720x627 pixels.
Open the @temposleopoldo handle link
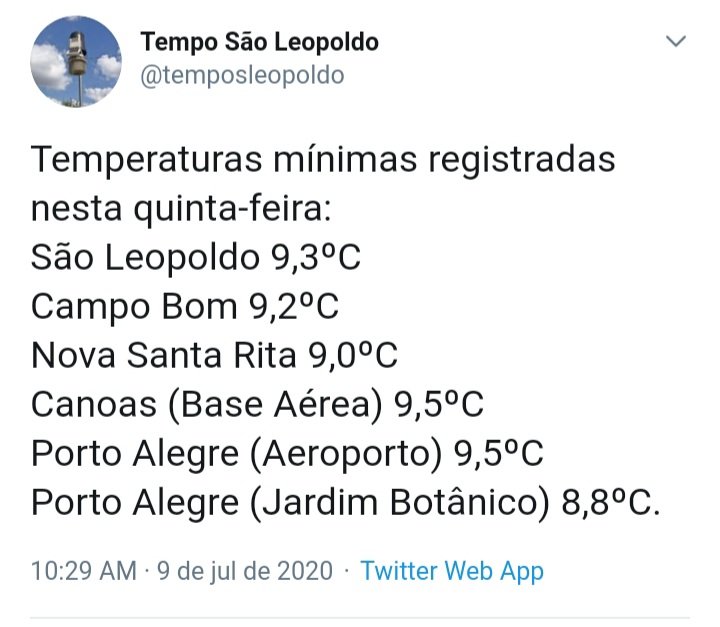coord(242,75)
